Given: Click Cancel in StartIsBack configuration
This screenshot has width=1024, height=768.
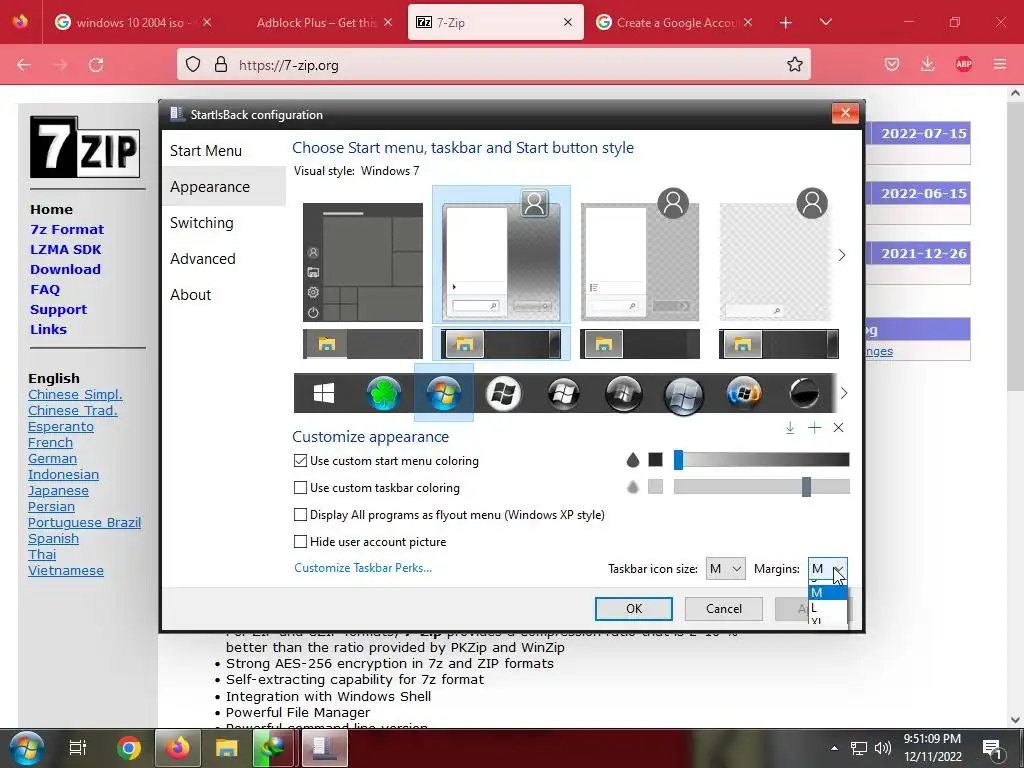Looking at the screenshot, I should pyautogui.click(x=724, y=609).
